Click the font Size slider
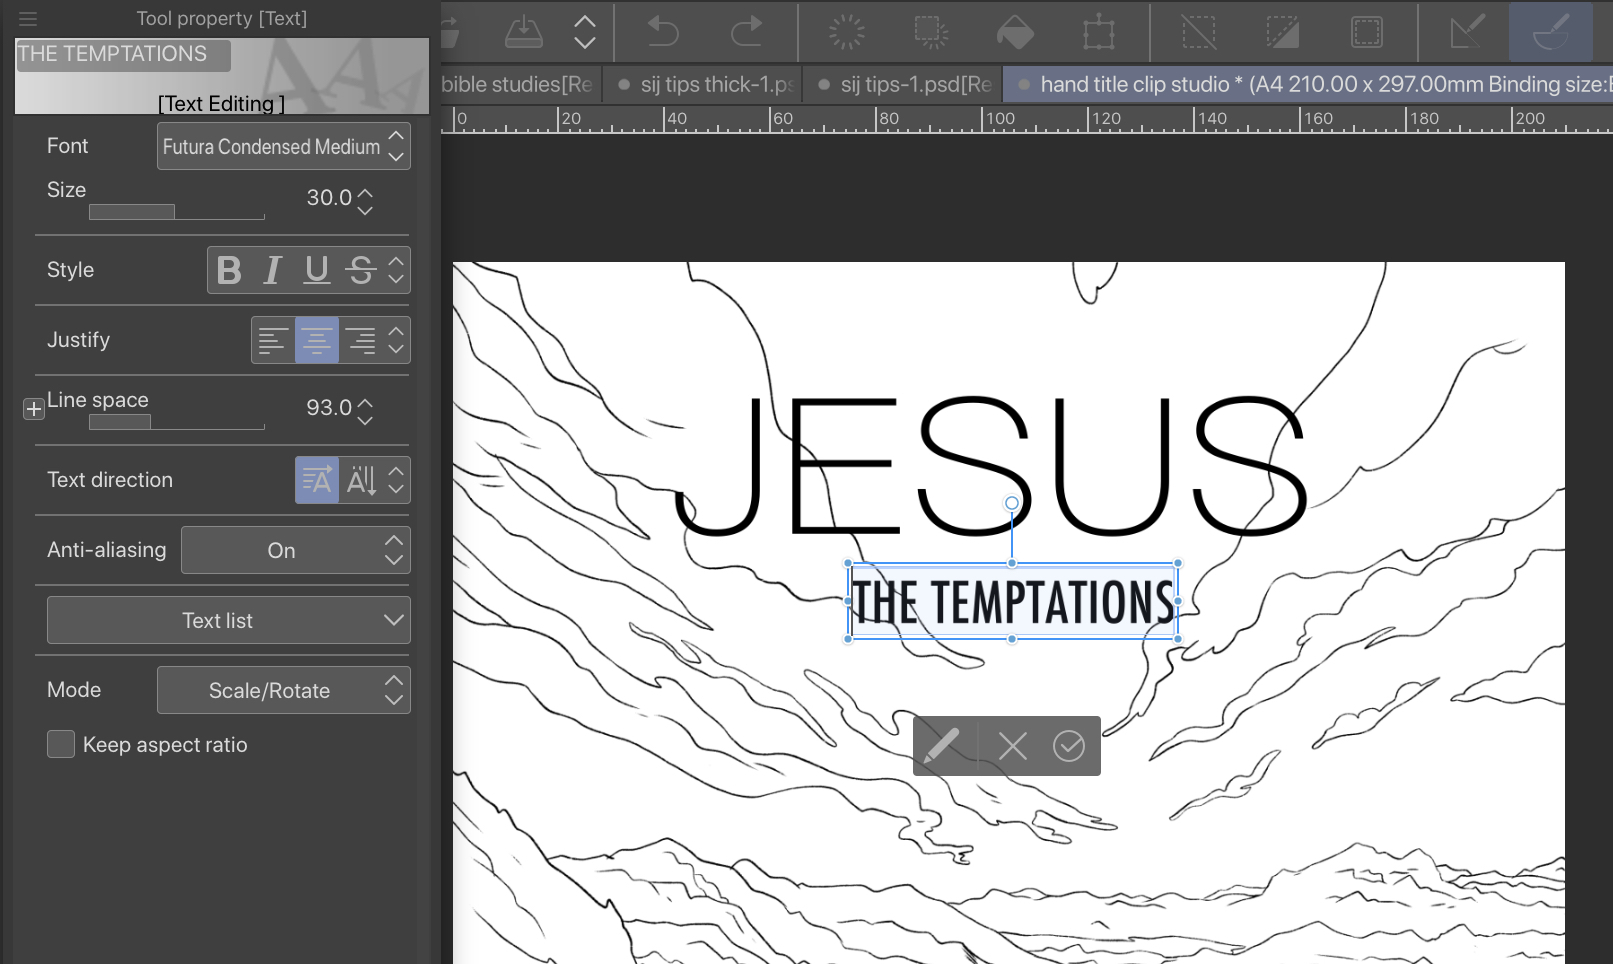 (176, 212)
